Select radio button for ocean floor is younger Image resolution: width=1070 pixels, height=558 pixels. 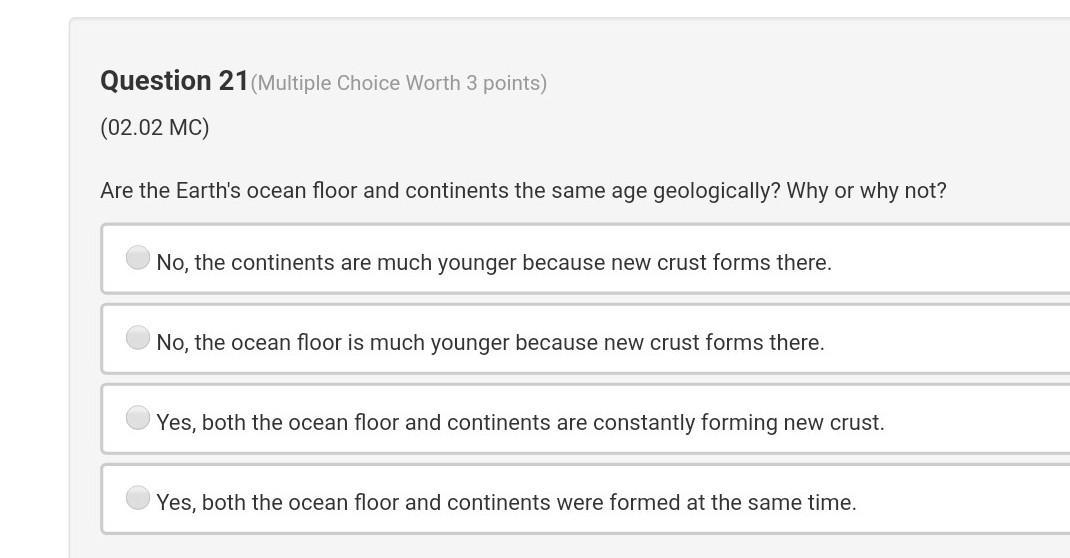pos(138,338)
